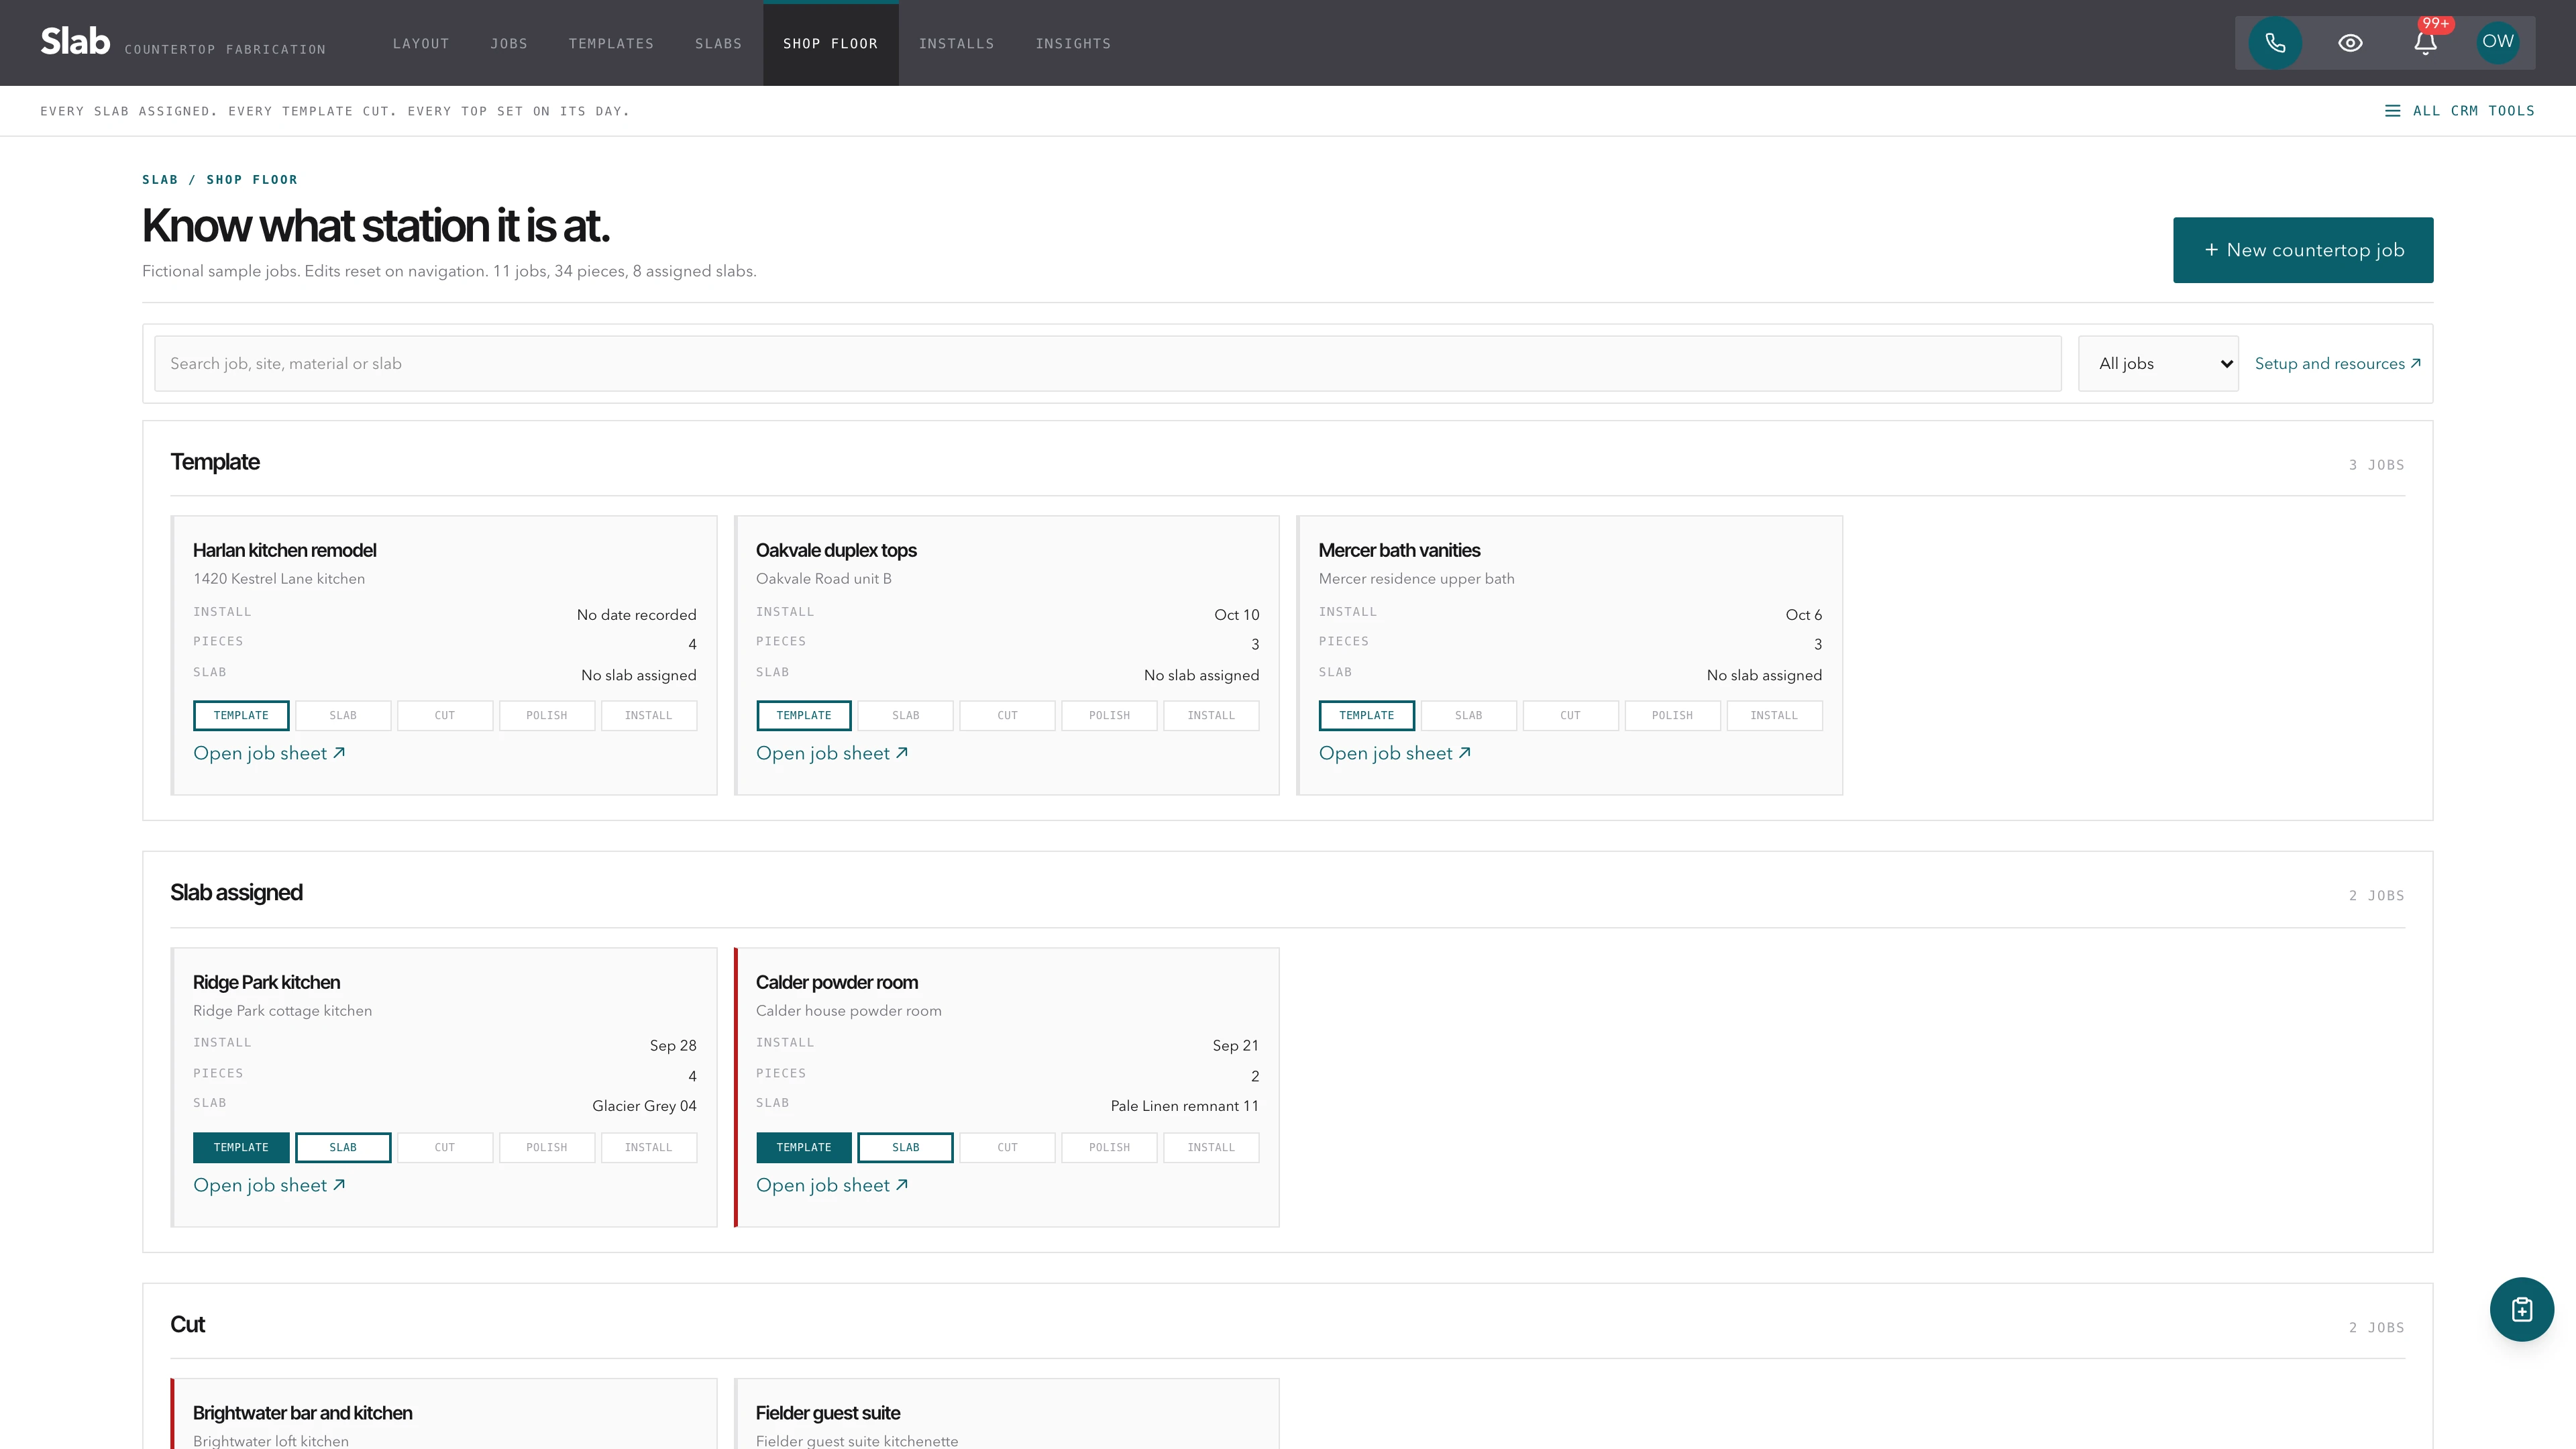
Task: Open the Templates tab
Action: 611,44
